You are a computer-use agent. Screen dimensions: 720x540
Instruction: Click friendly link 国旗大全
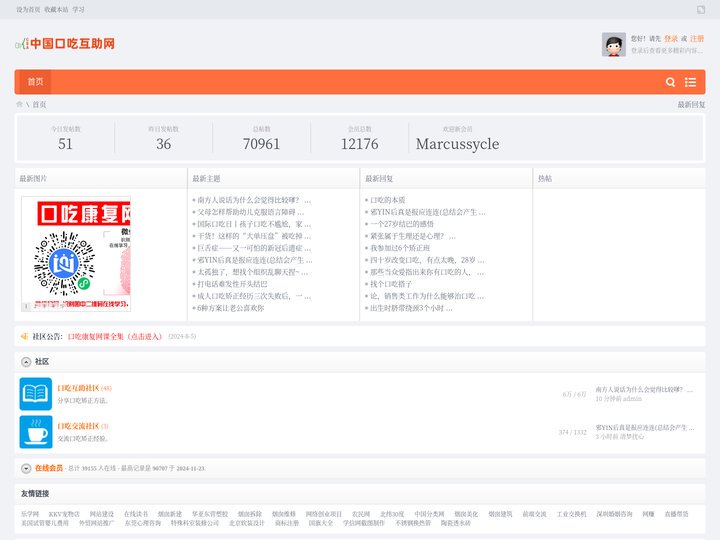[321, 523]
